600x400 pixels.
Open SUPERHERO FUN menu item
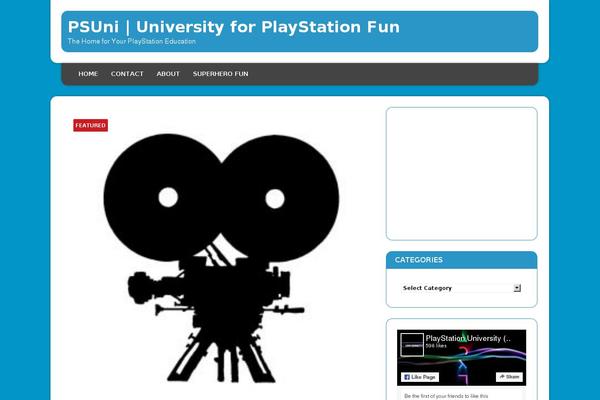click(x=220, y=74)
